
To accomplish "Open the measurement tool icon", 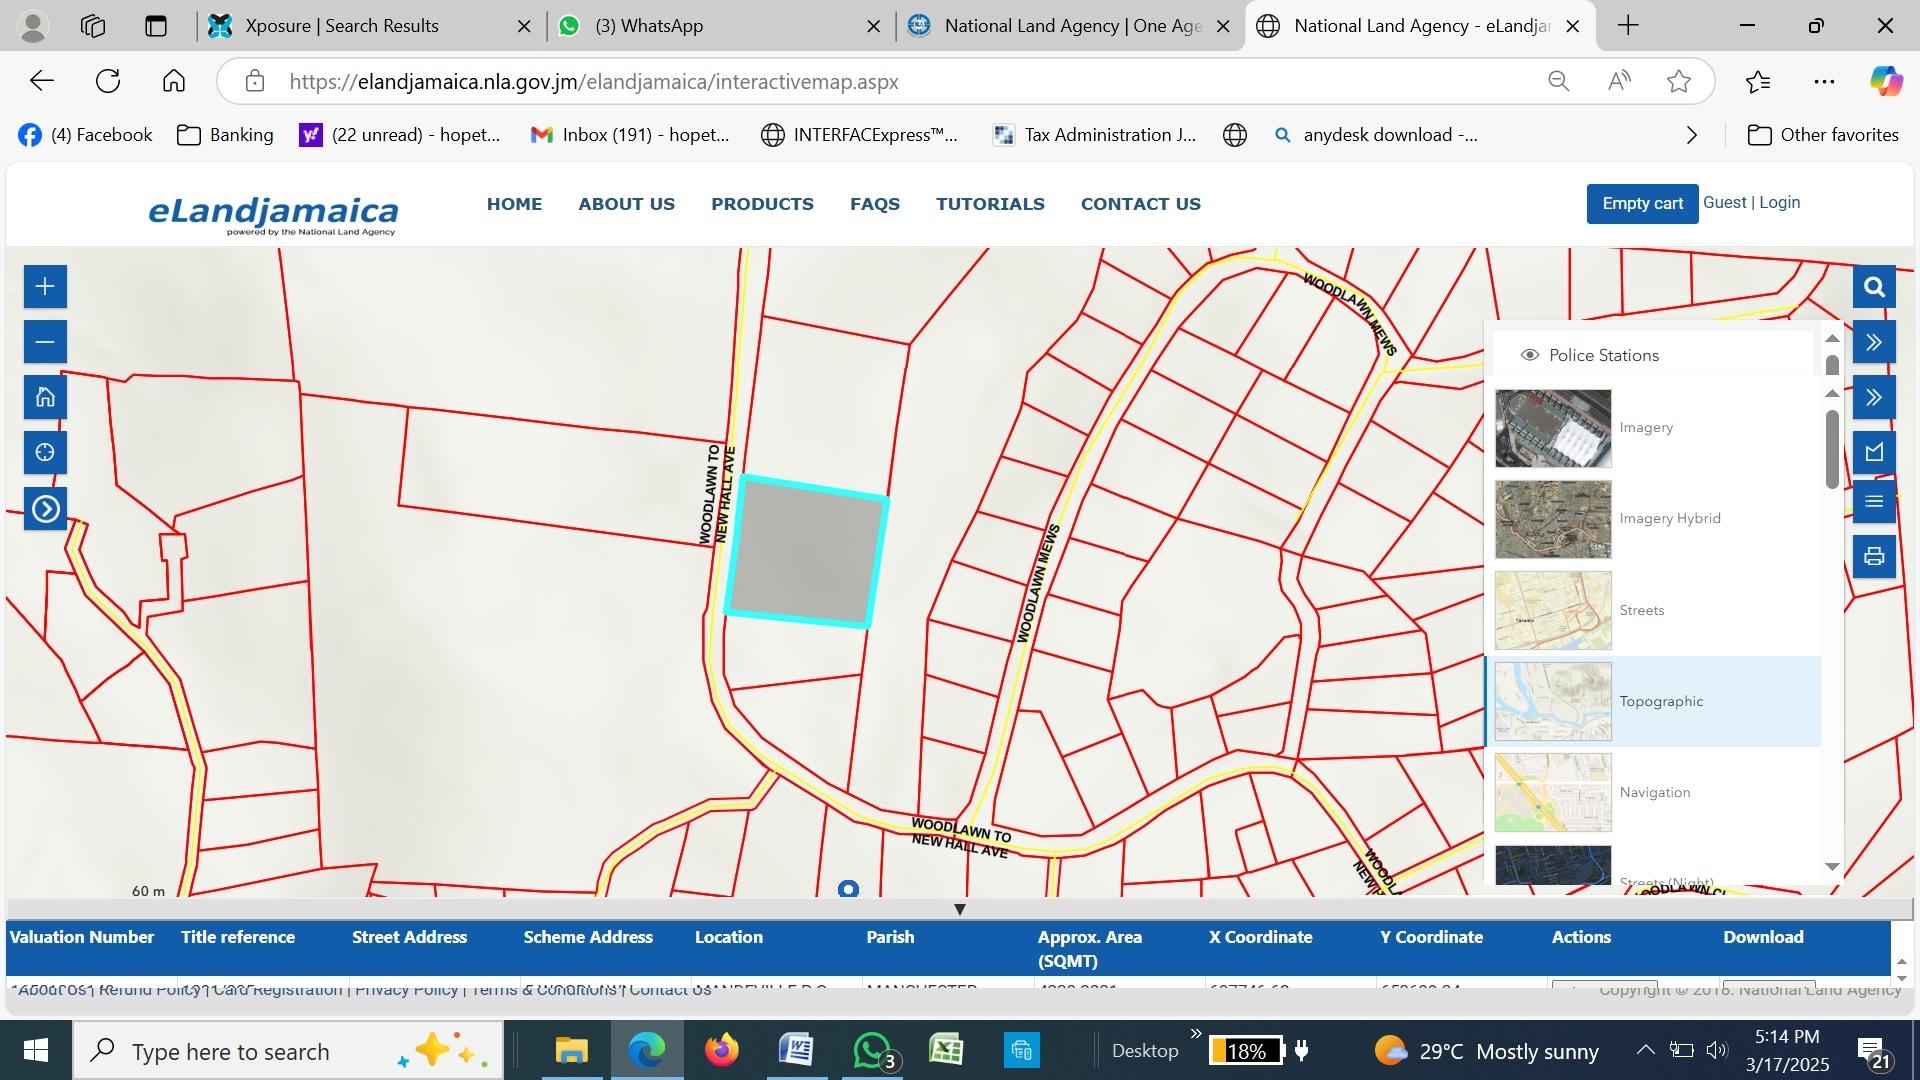I will pos(1874,452).
